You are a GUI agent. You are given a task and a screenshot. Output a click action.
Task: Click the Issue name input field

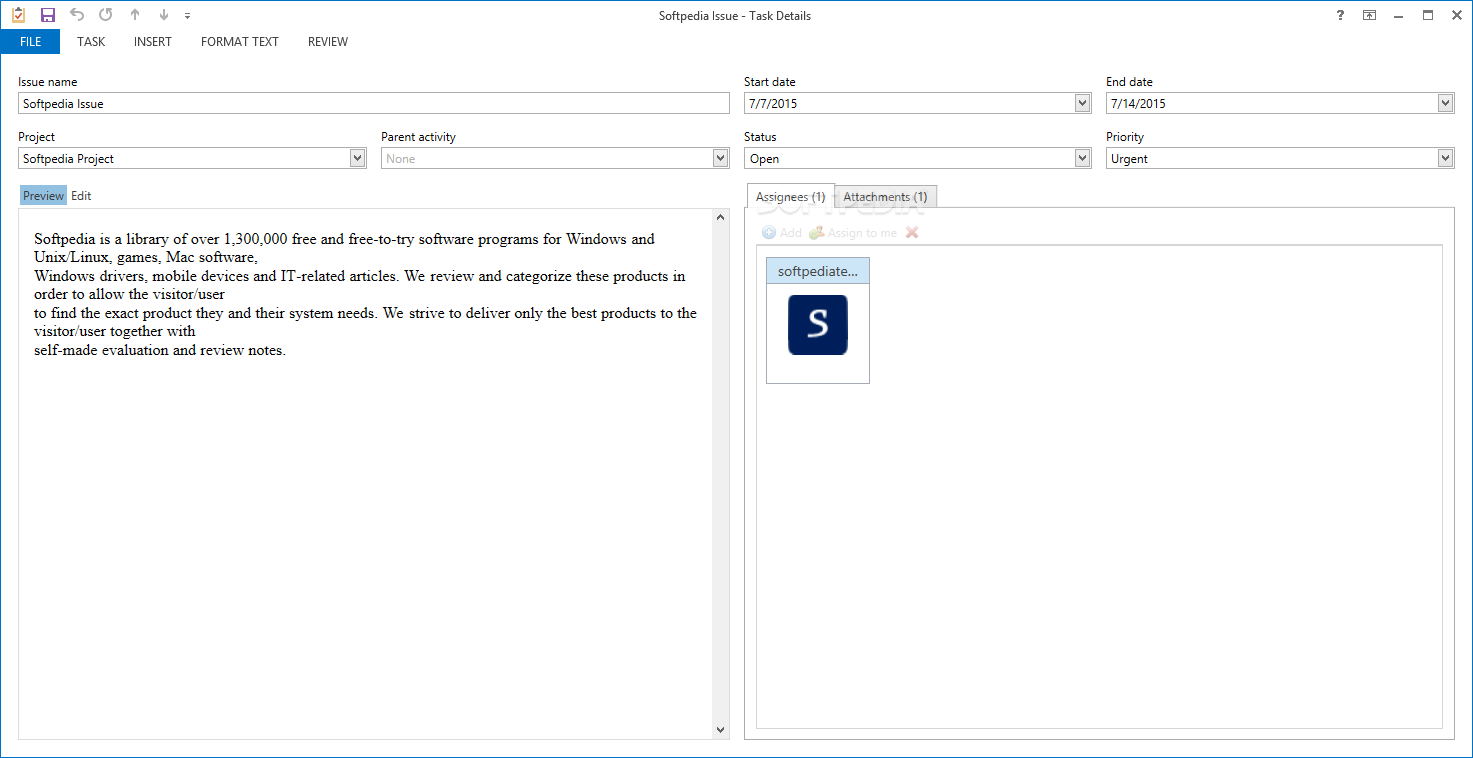(374, 103)
